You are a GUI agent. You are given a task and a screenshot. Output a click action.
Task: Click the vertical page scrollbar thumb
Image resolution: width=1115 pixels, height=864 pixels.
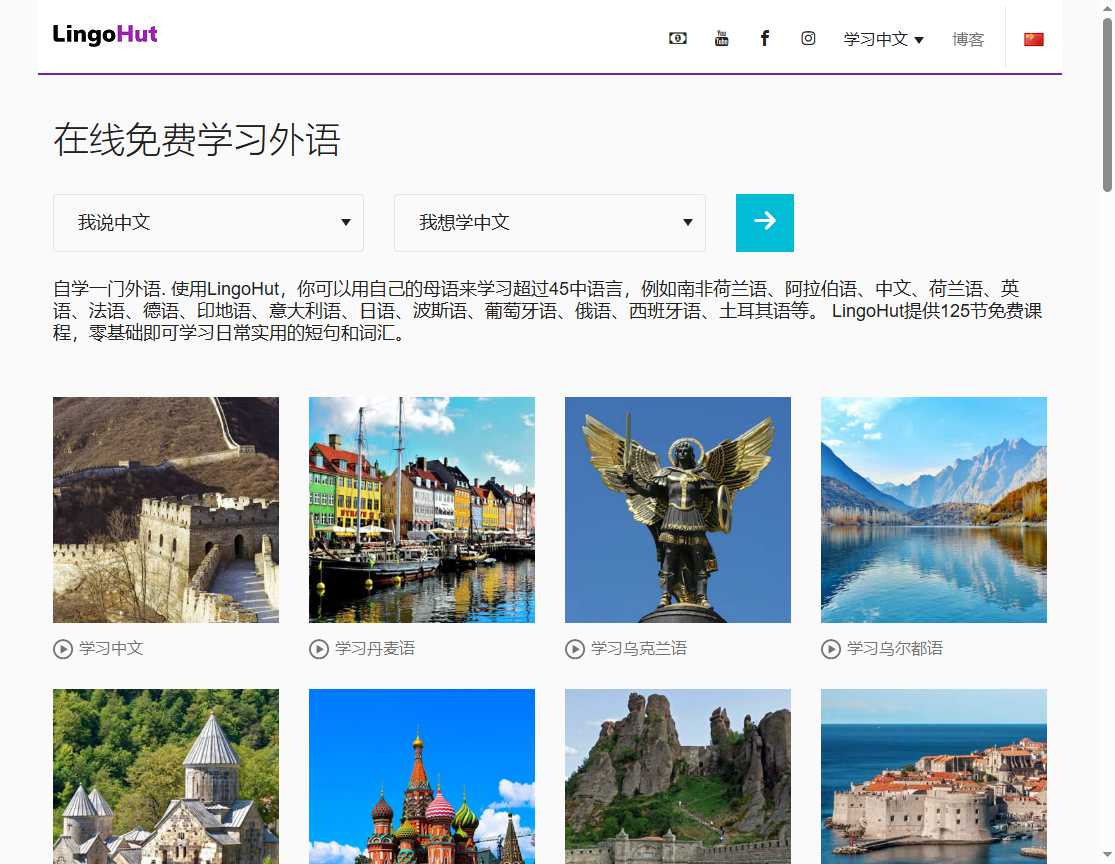click(1107, 105)
